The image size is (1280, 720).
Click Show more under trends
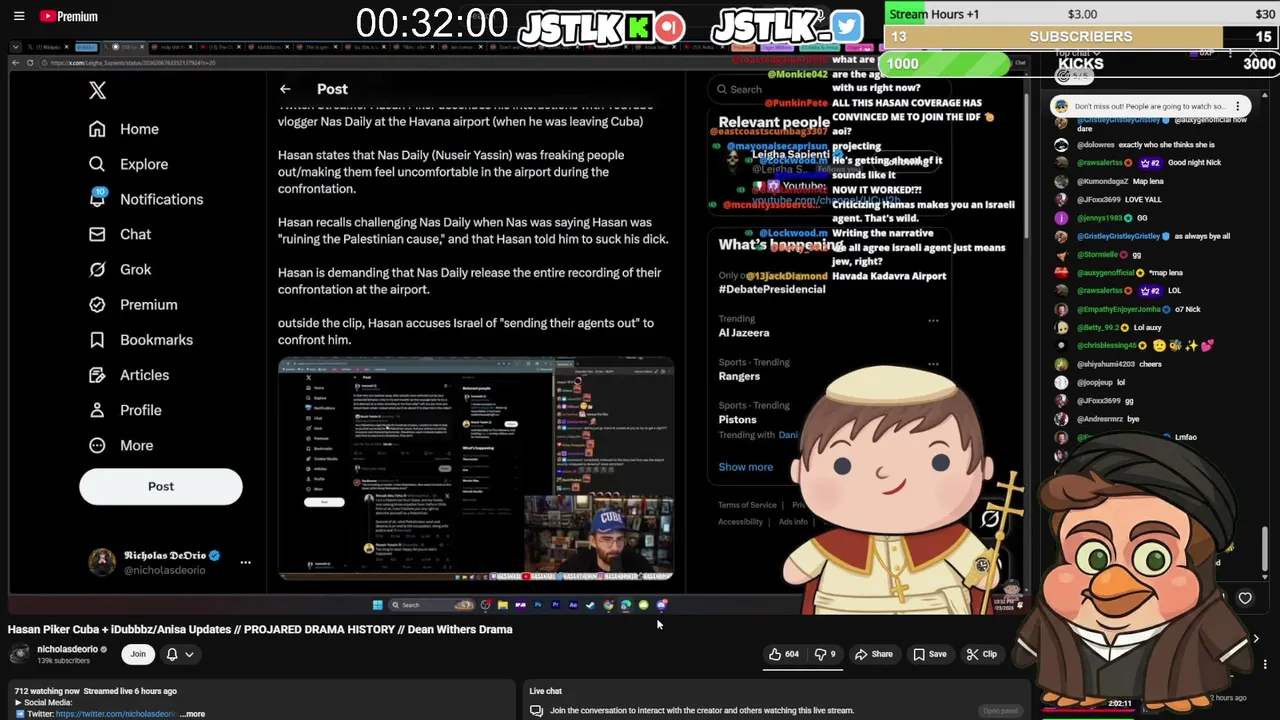pyautogui.click(x=745, y=467)
